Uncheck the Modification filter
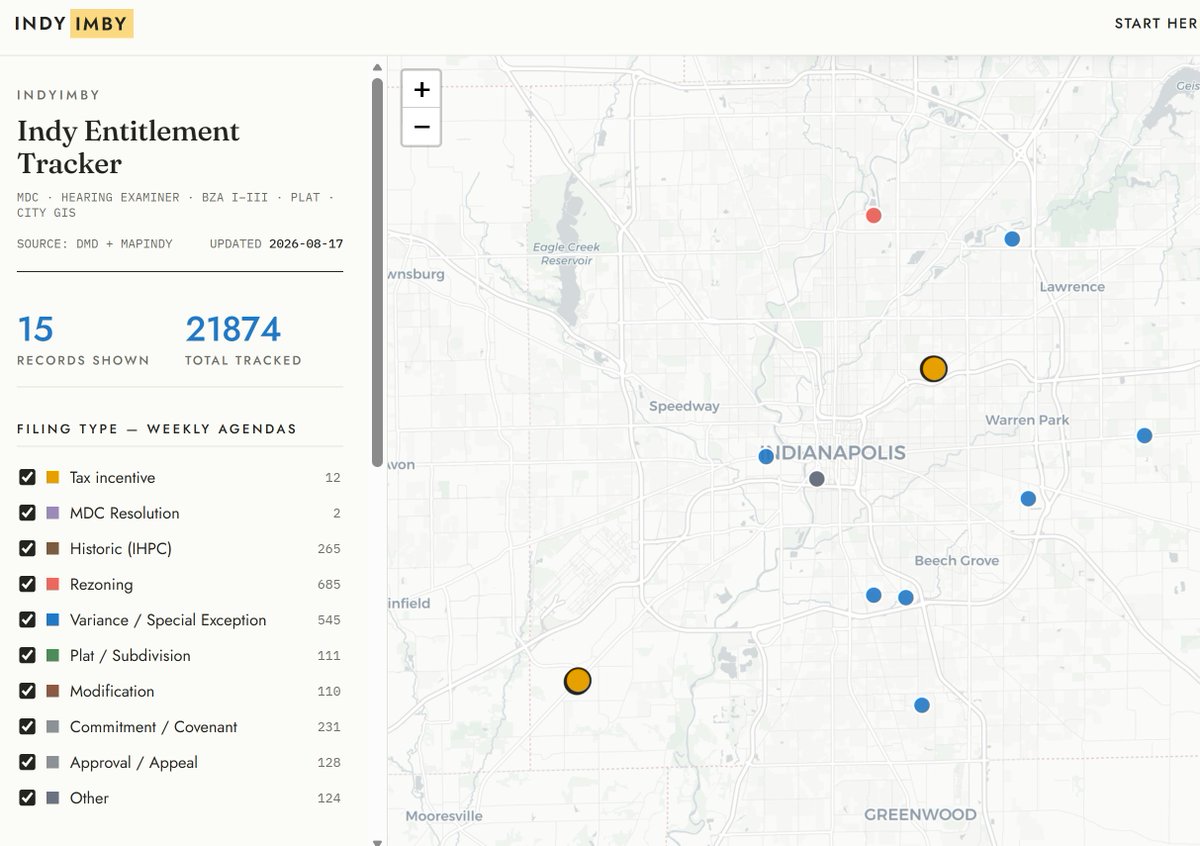 pos(28,691)
